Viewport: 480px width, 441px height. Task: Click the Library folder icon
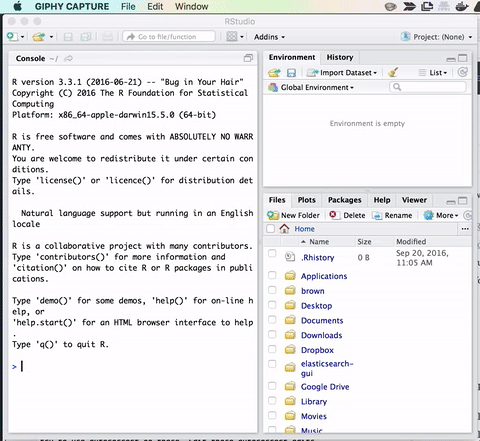290,401
